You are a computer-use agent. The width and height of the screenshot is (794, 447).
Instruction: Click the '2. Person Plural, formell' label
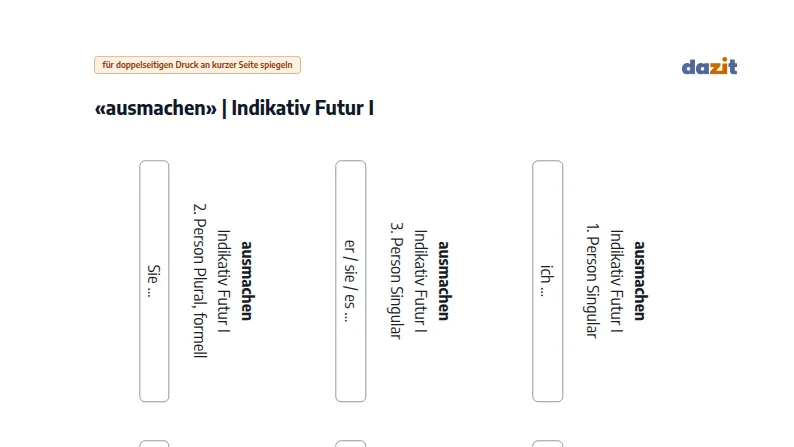[x=201, y=280]
